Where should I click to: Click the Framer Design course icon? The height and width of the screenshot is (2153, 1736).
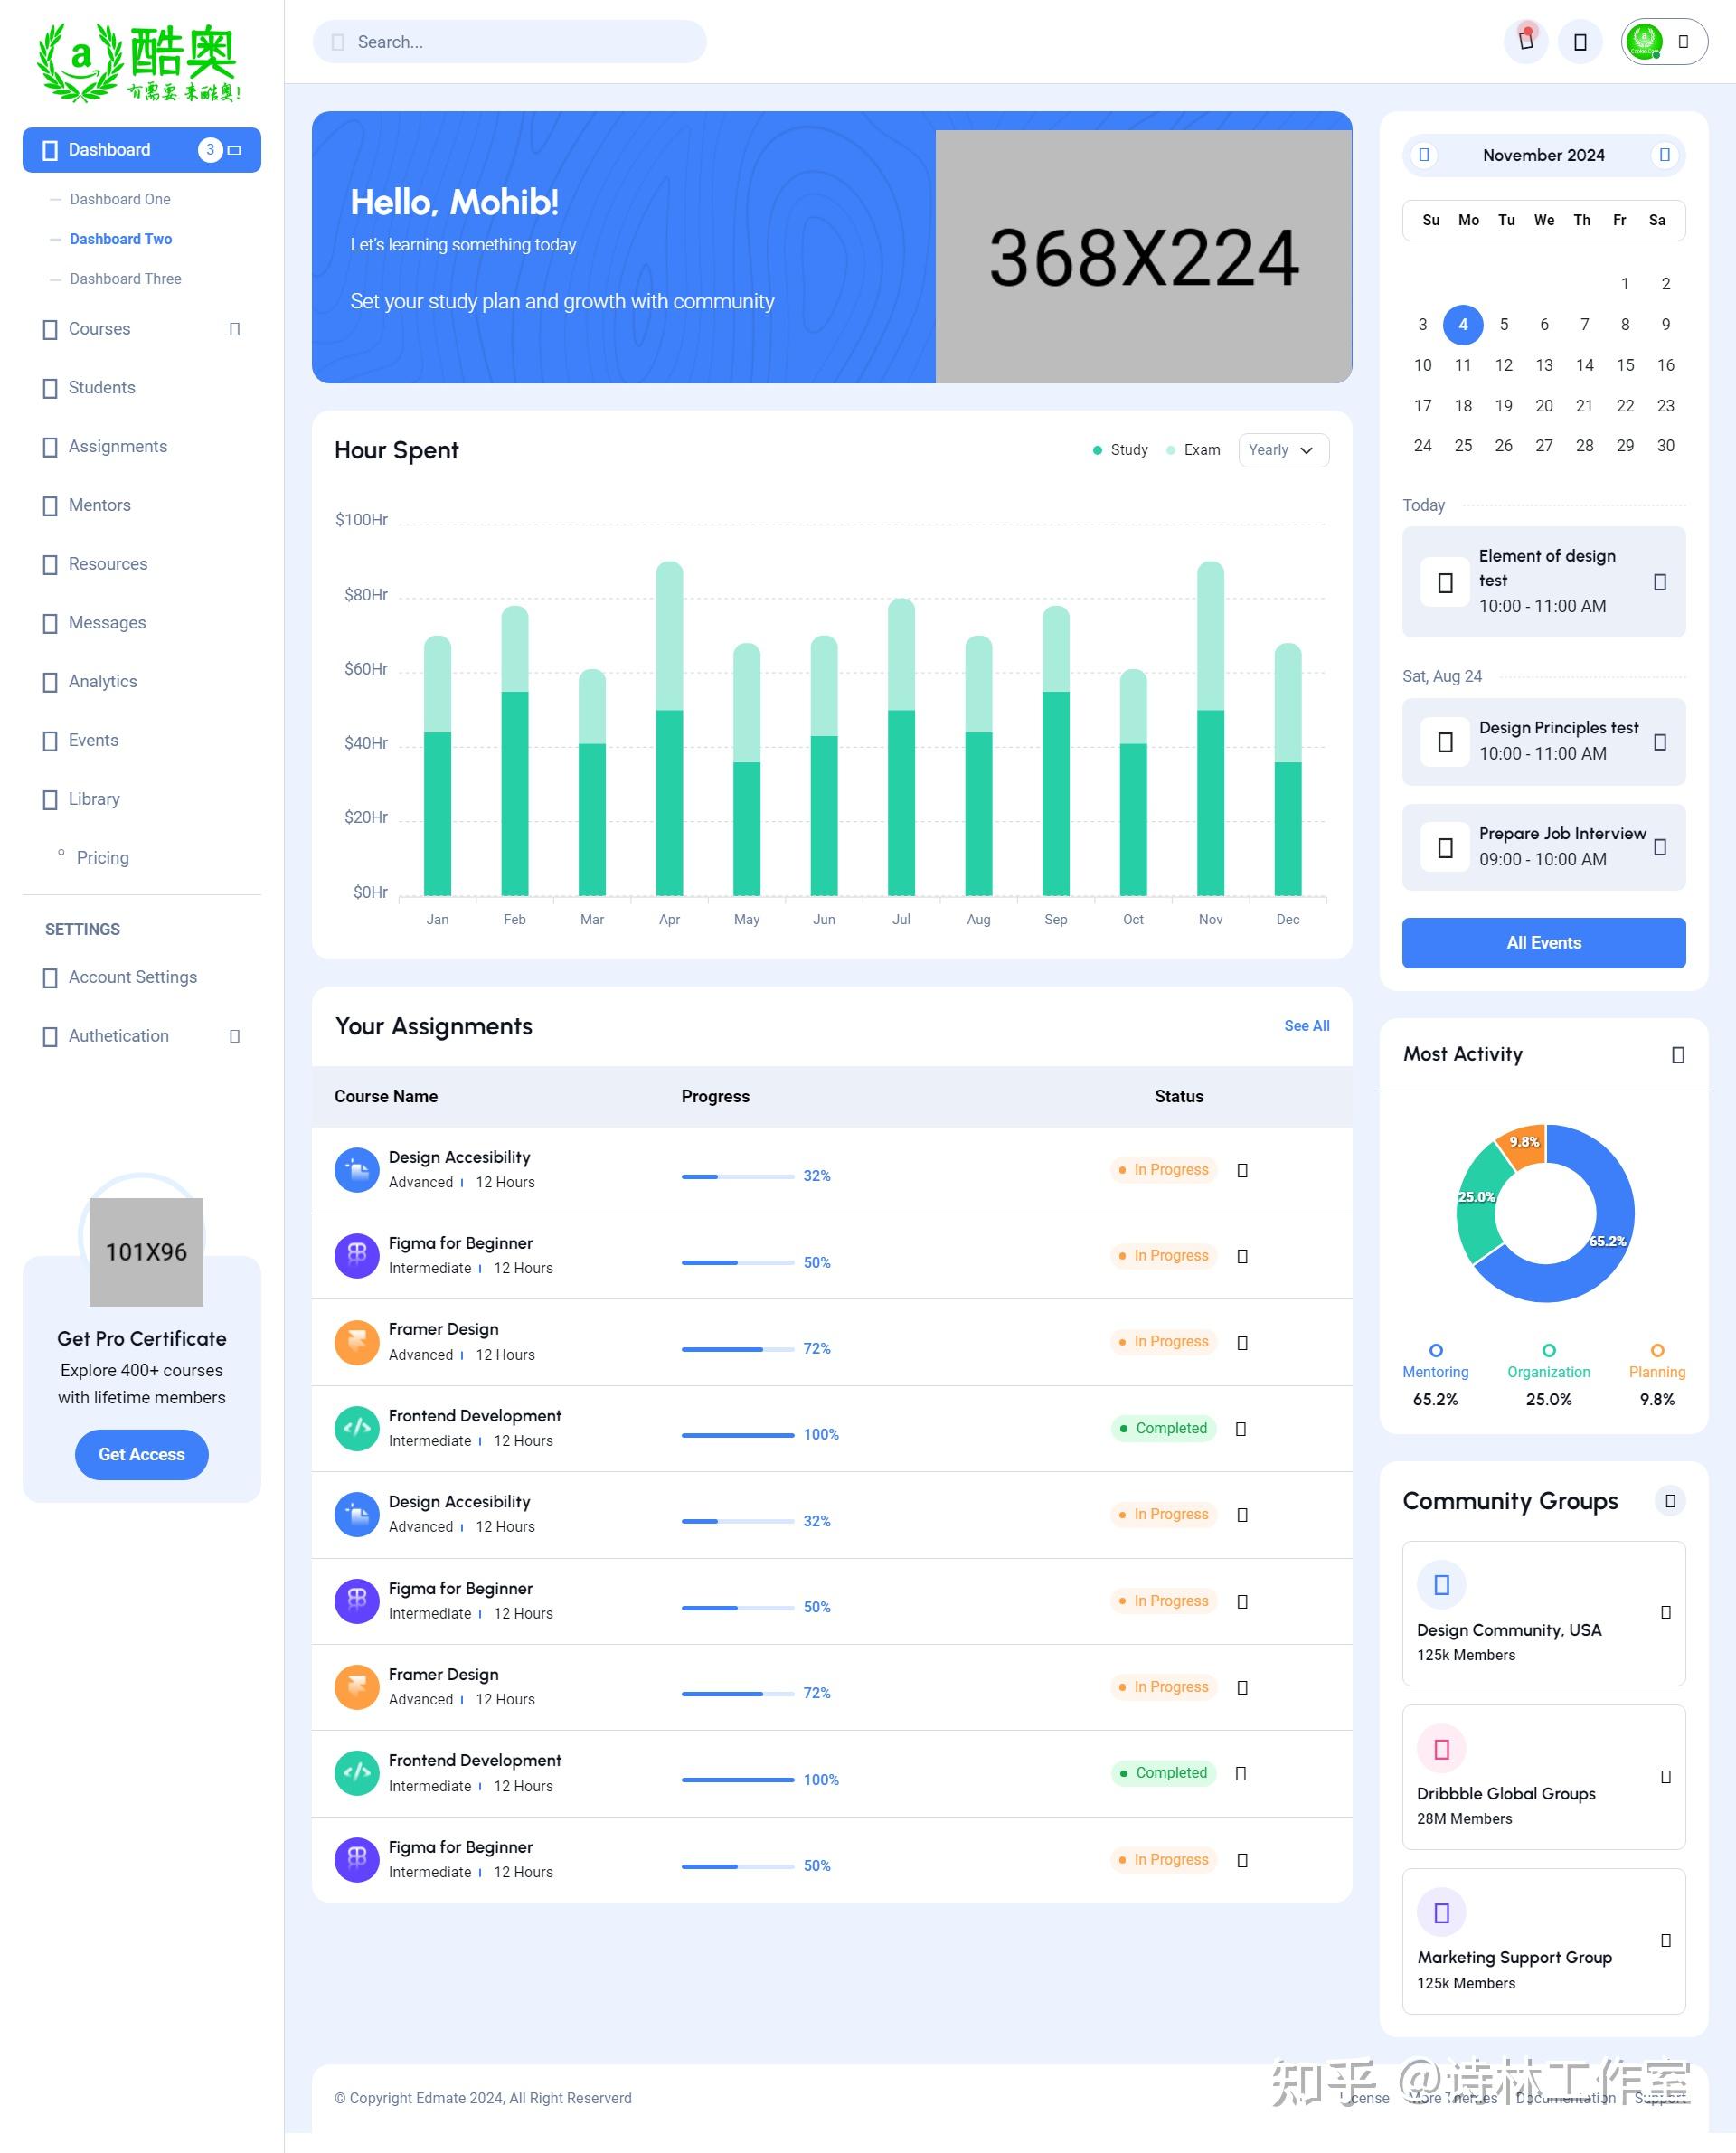[357, 1342]
